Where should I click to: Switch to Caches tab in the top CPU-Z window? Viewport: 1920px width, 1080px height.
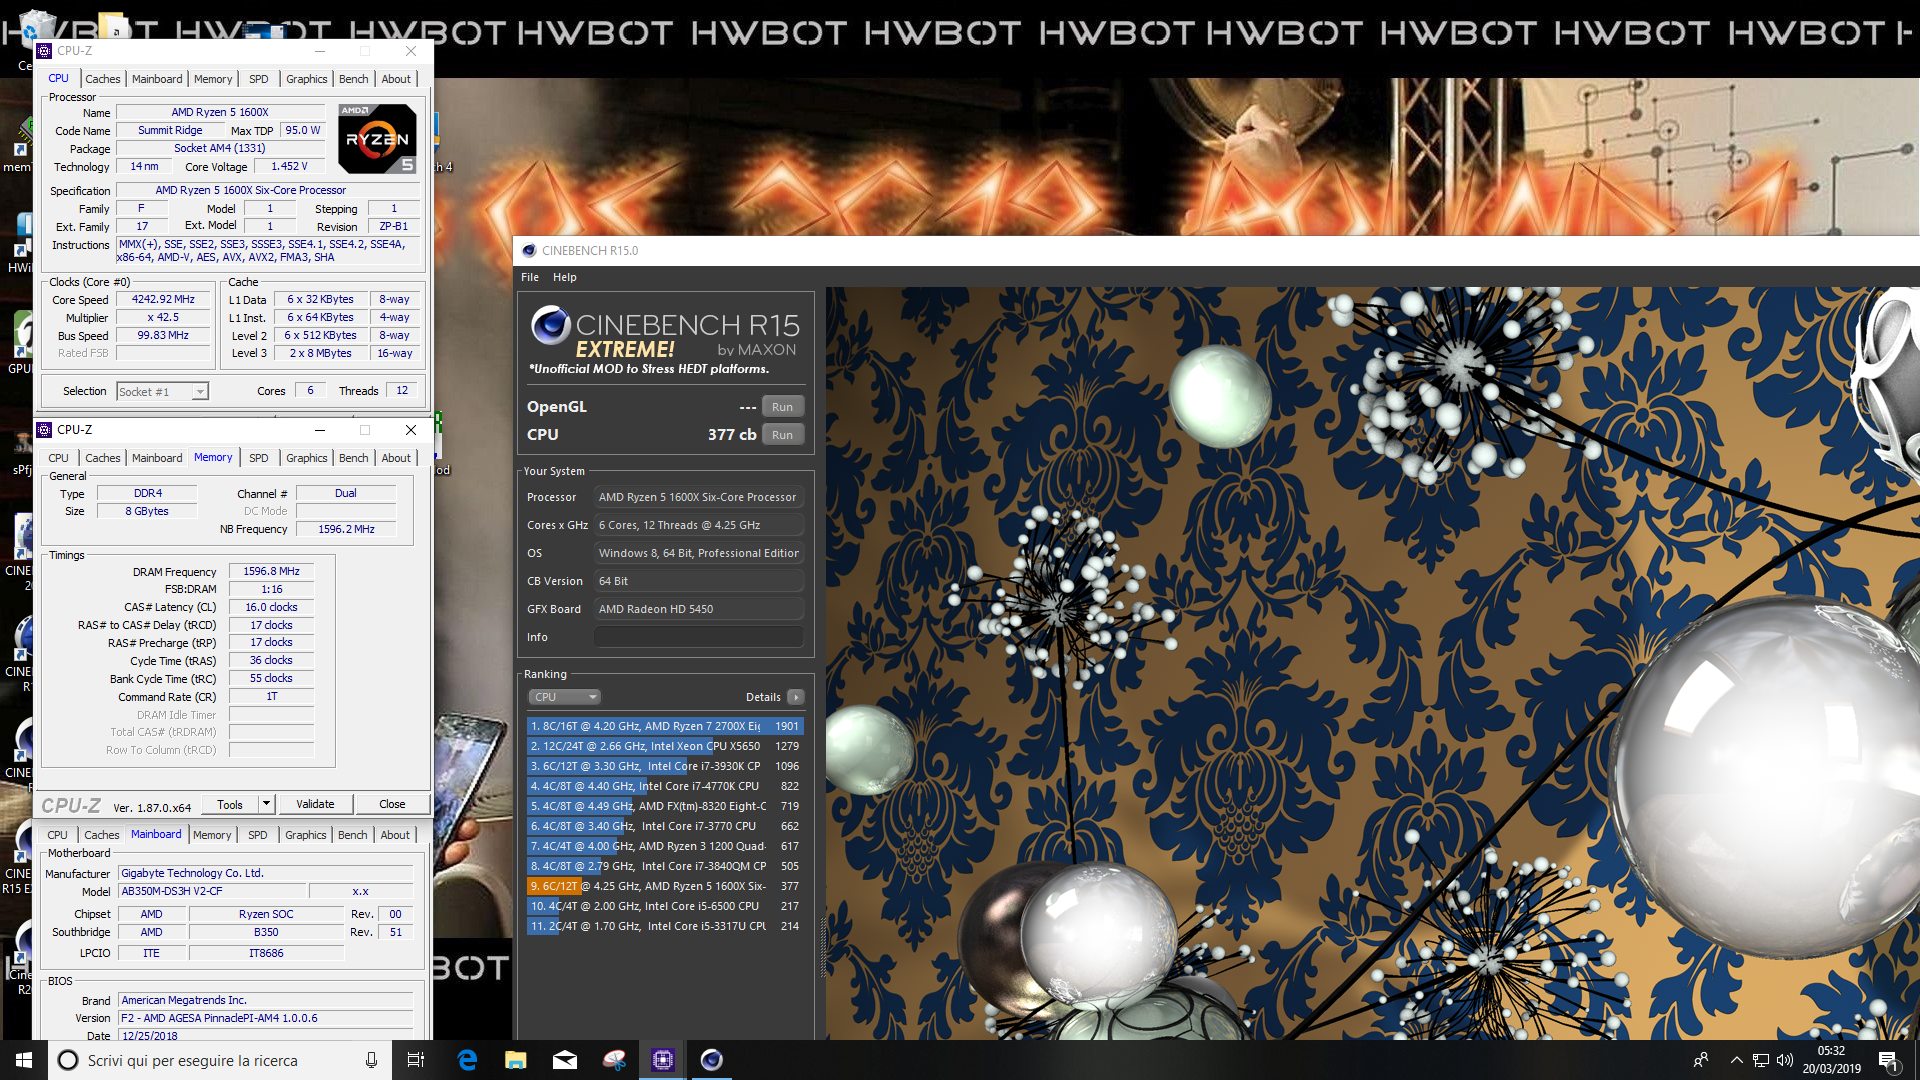102,79
